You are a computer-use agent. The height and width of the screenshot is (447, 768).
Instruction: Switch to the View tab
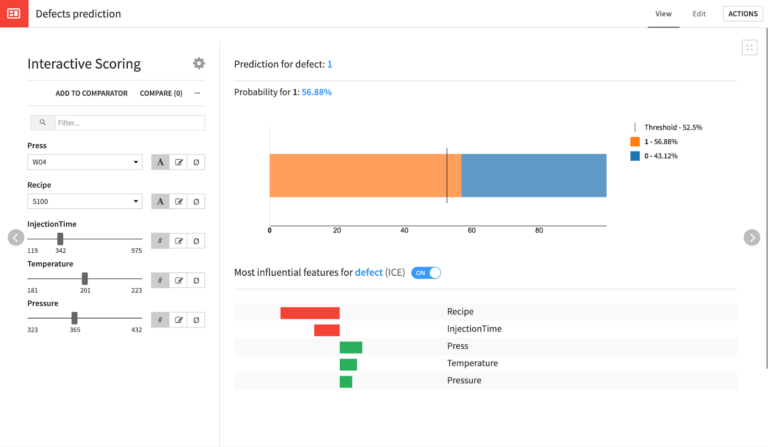[663, 14]
